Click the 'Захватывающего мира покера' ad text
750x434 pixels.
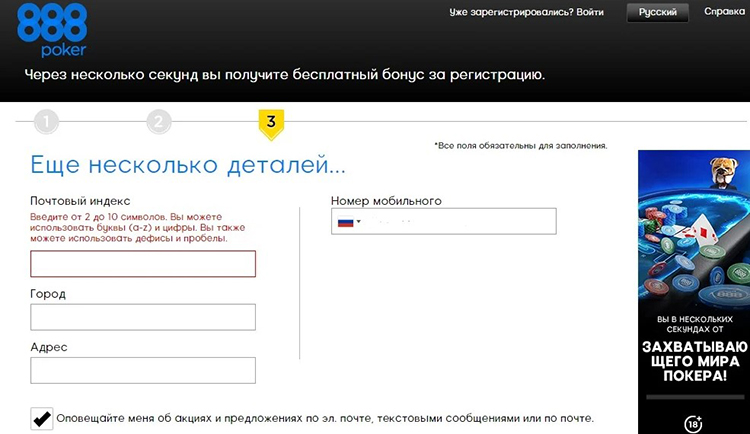(694, 360)
